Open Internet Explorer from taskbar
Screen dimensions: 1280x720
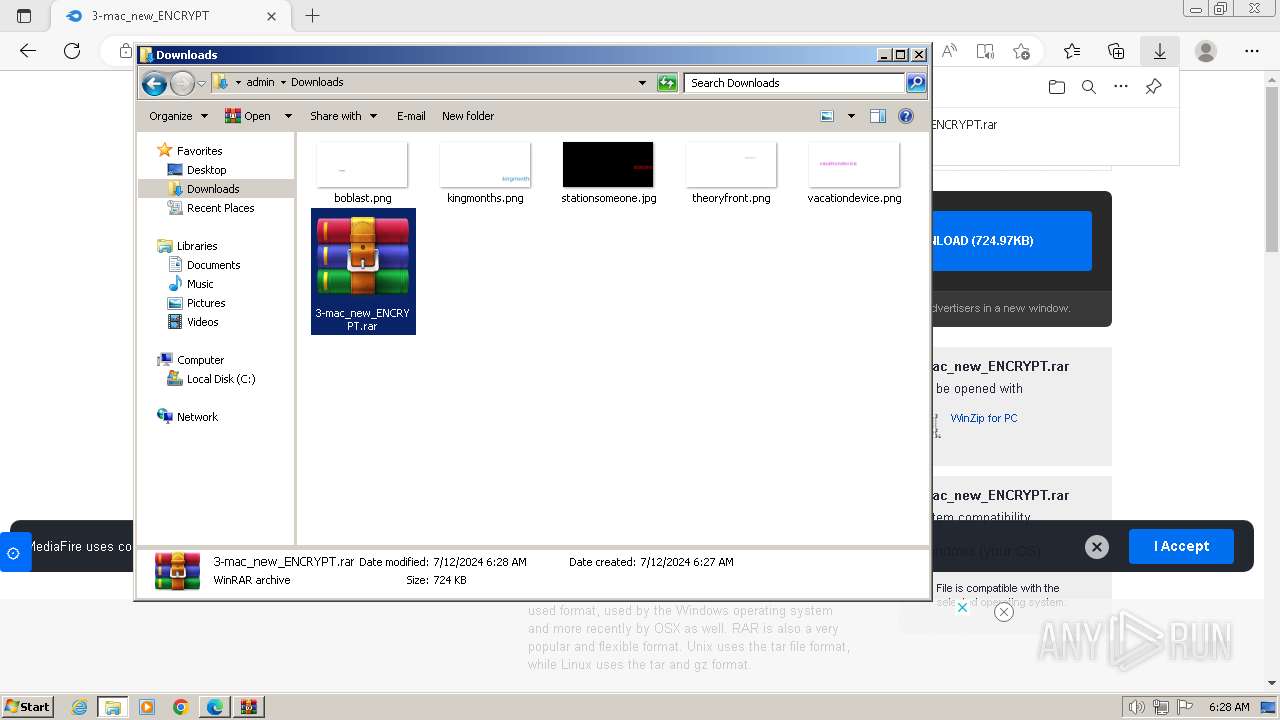point(80,707)
